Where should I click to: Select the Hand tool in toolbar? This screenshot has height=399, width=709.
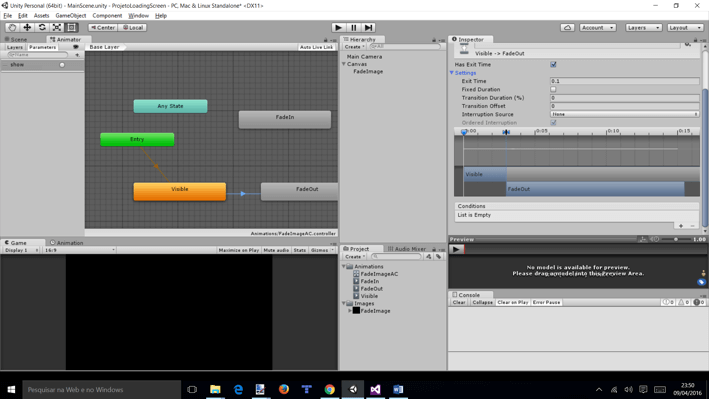pos(12,28)
